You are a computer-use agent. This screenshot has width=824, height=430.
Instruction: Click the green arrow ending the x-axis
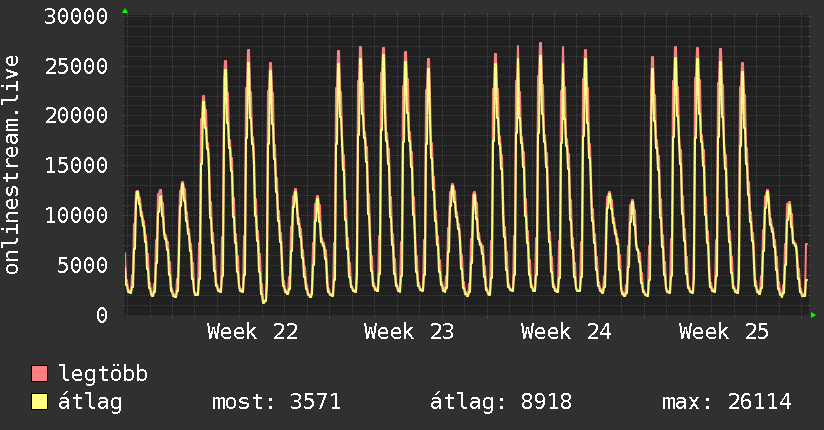813,315
